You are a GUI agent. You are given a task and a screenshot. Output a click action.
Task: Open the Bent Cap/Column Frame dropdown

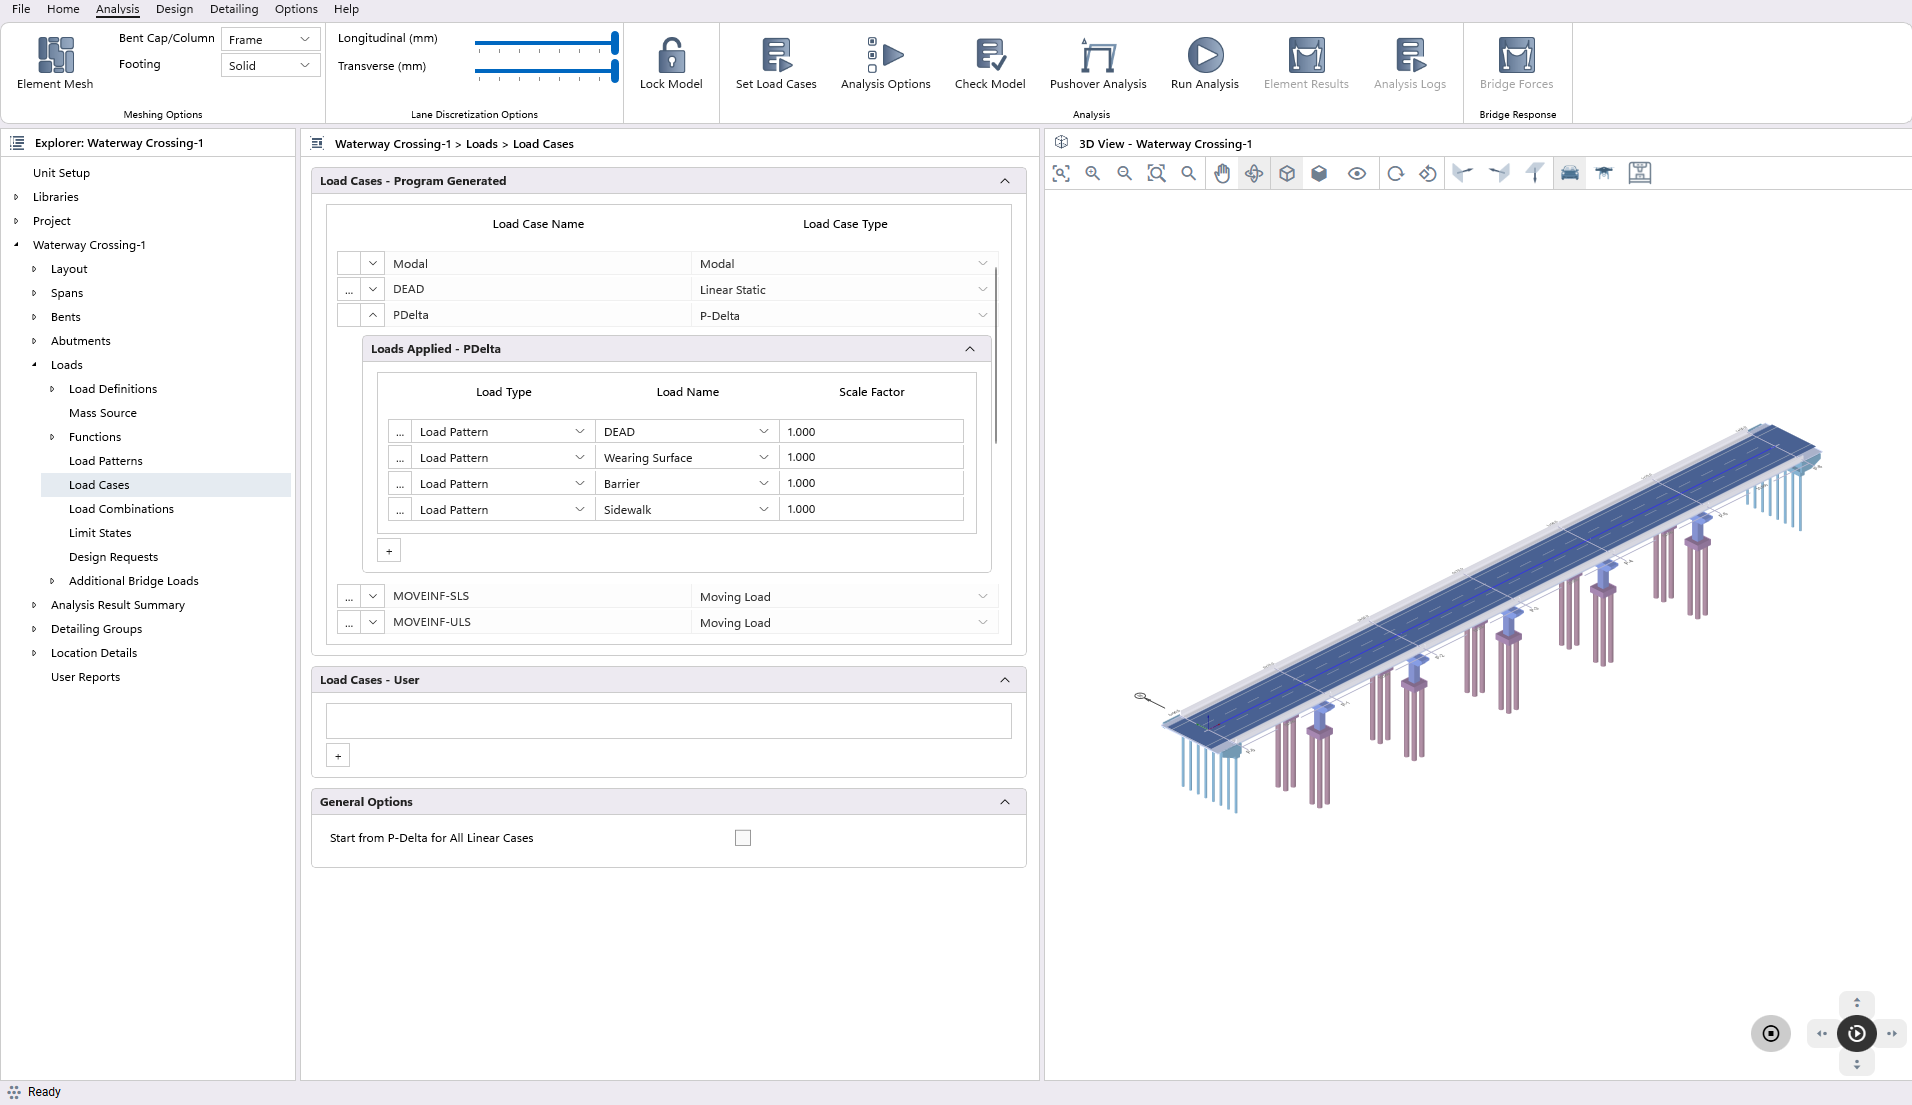[x=269, y=39]
